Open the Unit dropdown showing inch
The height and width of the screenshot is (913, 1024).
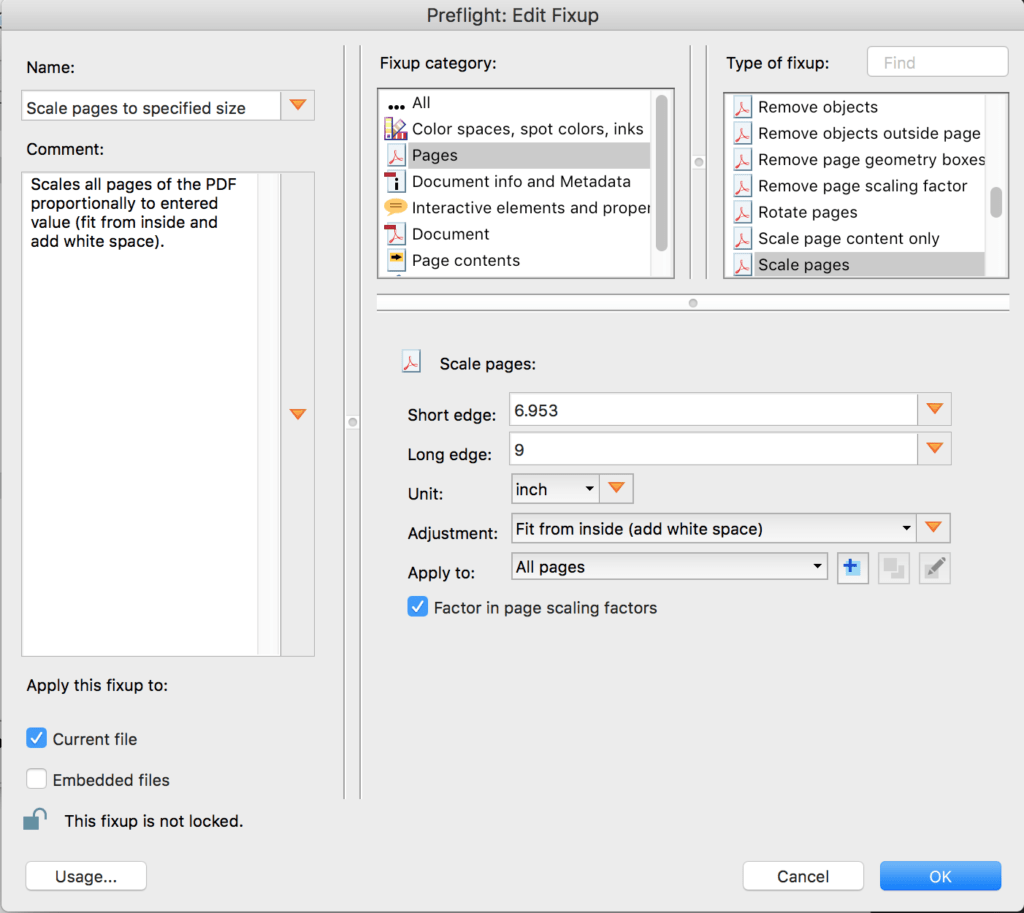pos(554,489)
